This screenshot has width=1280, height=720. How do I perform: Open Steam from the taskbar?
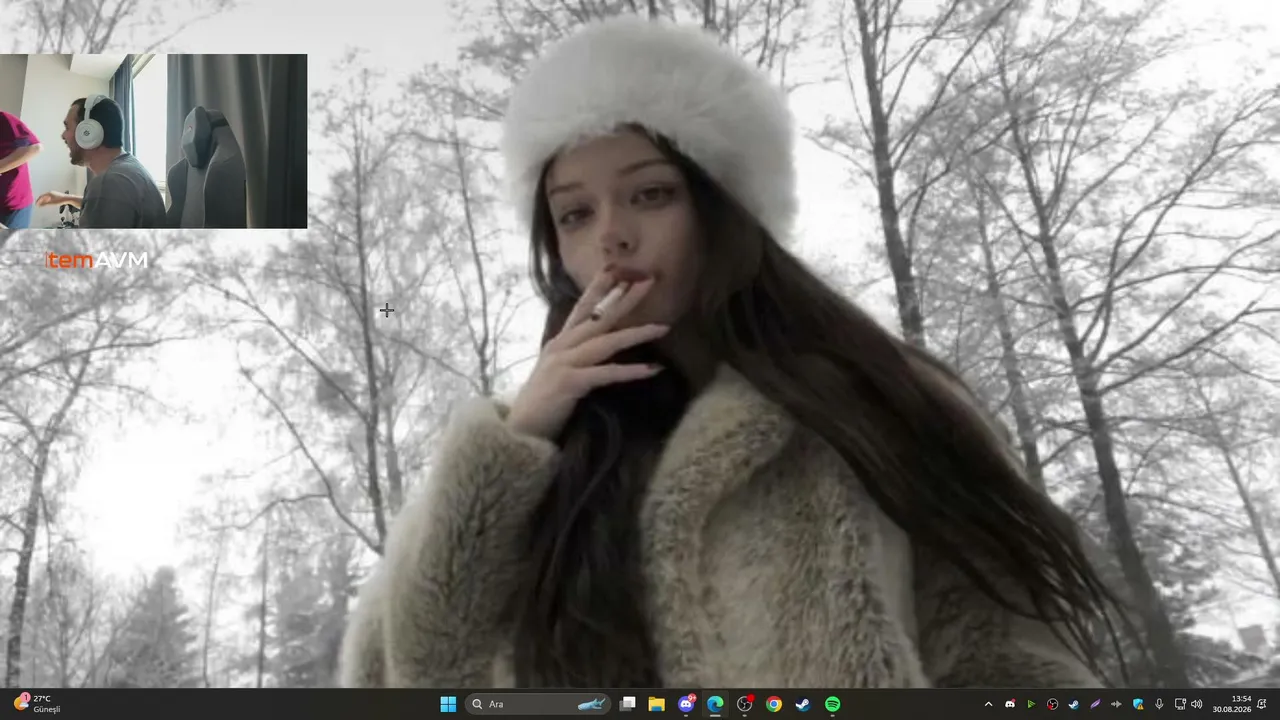pyautogui.click(x=803, y=704)
